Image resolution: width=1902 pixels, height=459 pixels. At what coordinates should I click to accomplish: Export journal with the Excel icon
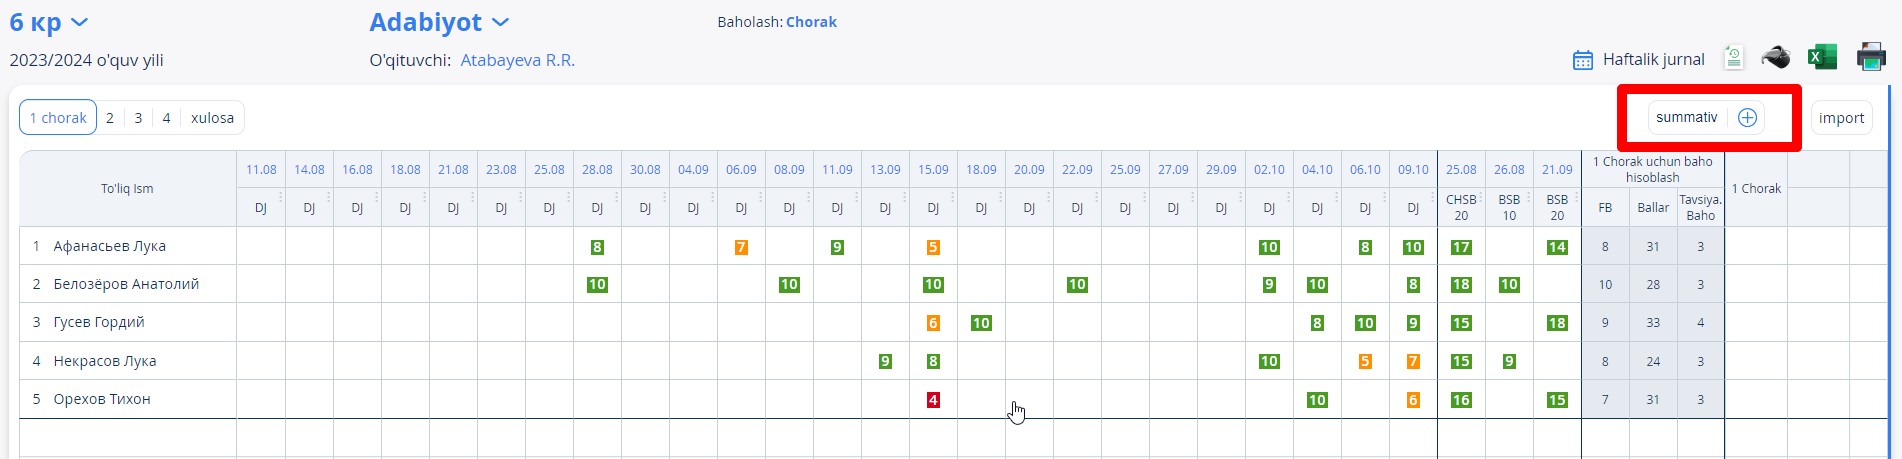(x=1822, y=57)
